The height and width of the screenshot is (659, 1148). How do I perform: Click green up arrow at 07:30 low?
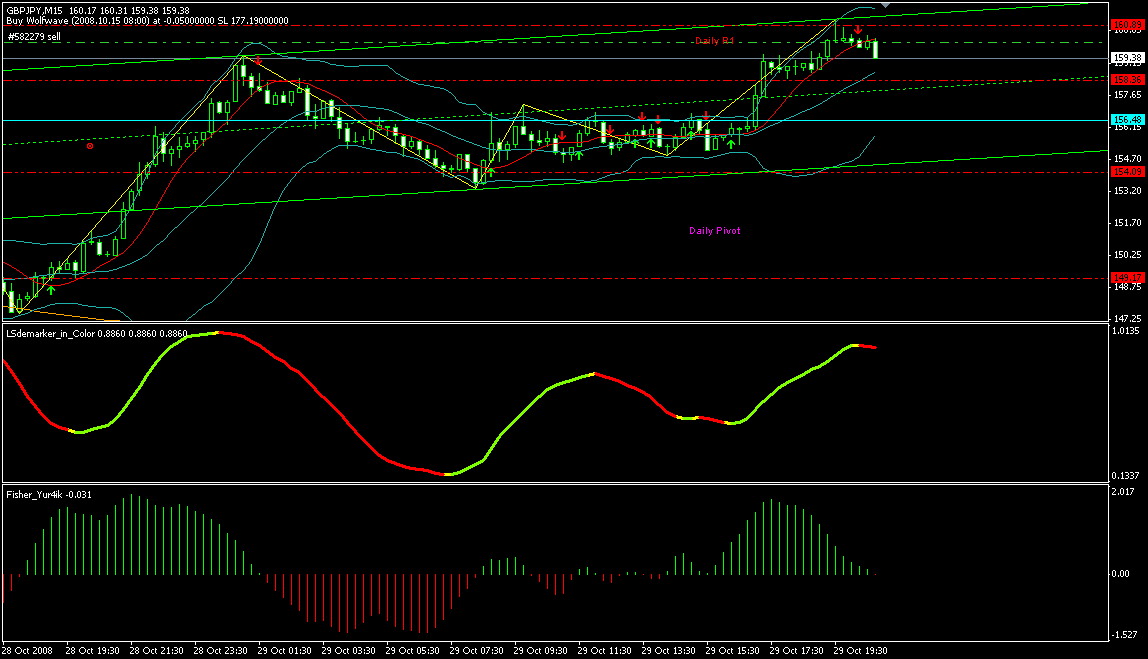tap(492, 172)
